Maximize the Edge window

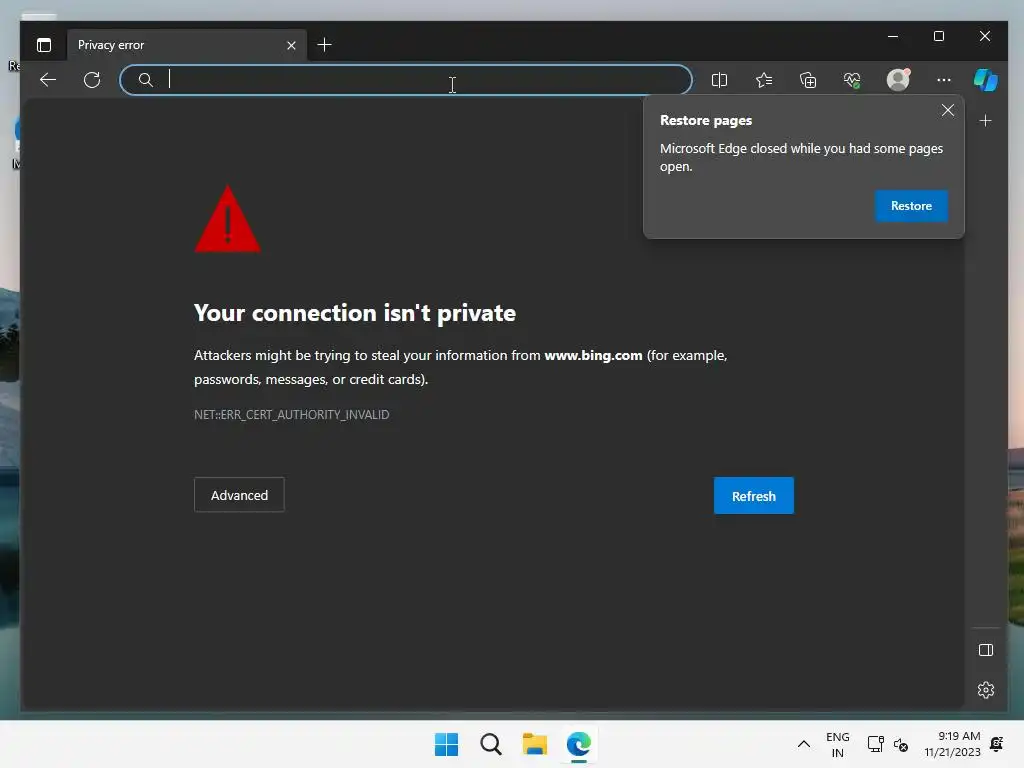click(x=938, y=37)
